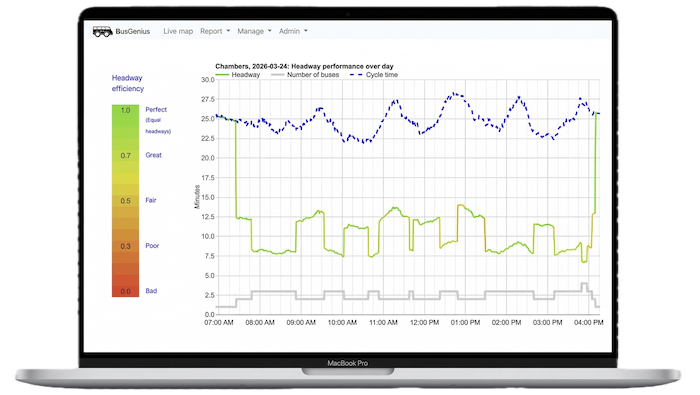The width and height of the screenshot is (700, 395).
Task: Click the Fair efficiency label
Action: (x=151, y=200)
